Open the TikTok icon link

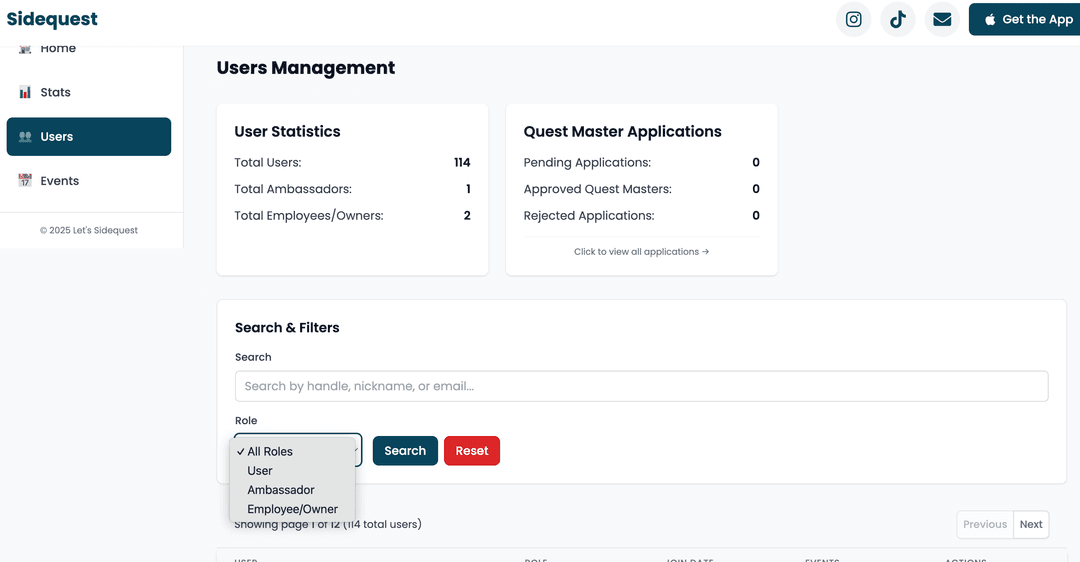tap(897, 20)
